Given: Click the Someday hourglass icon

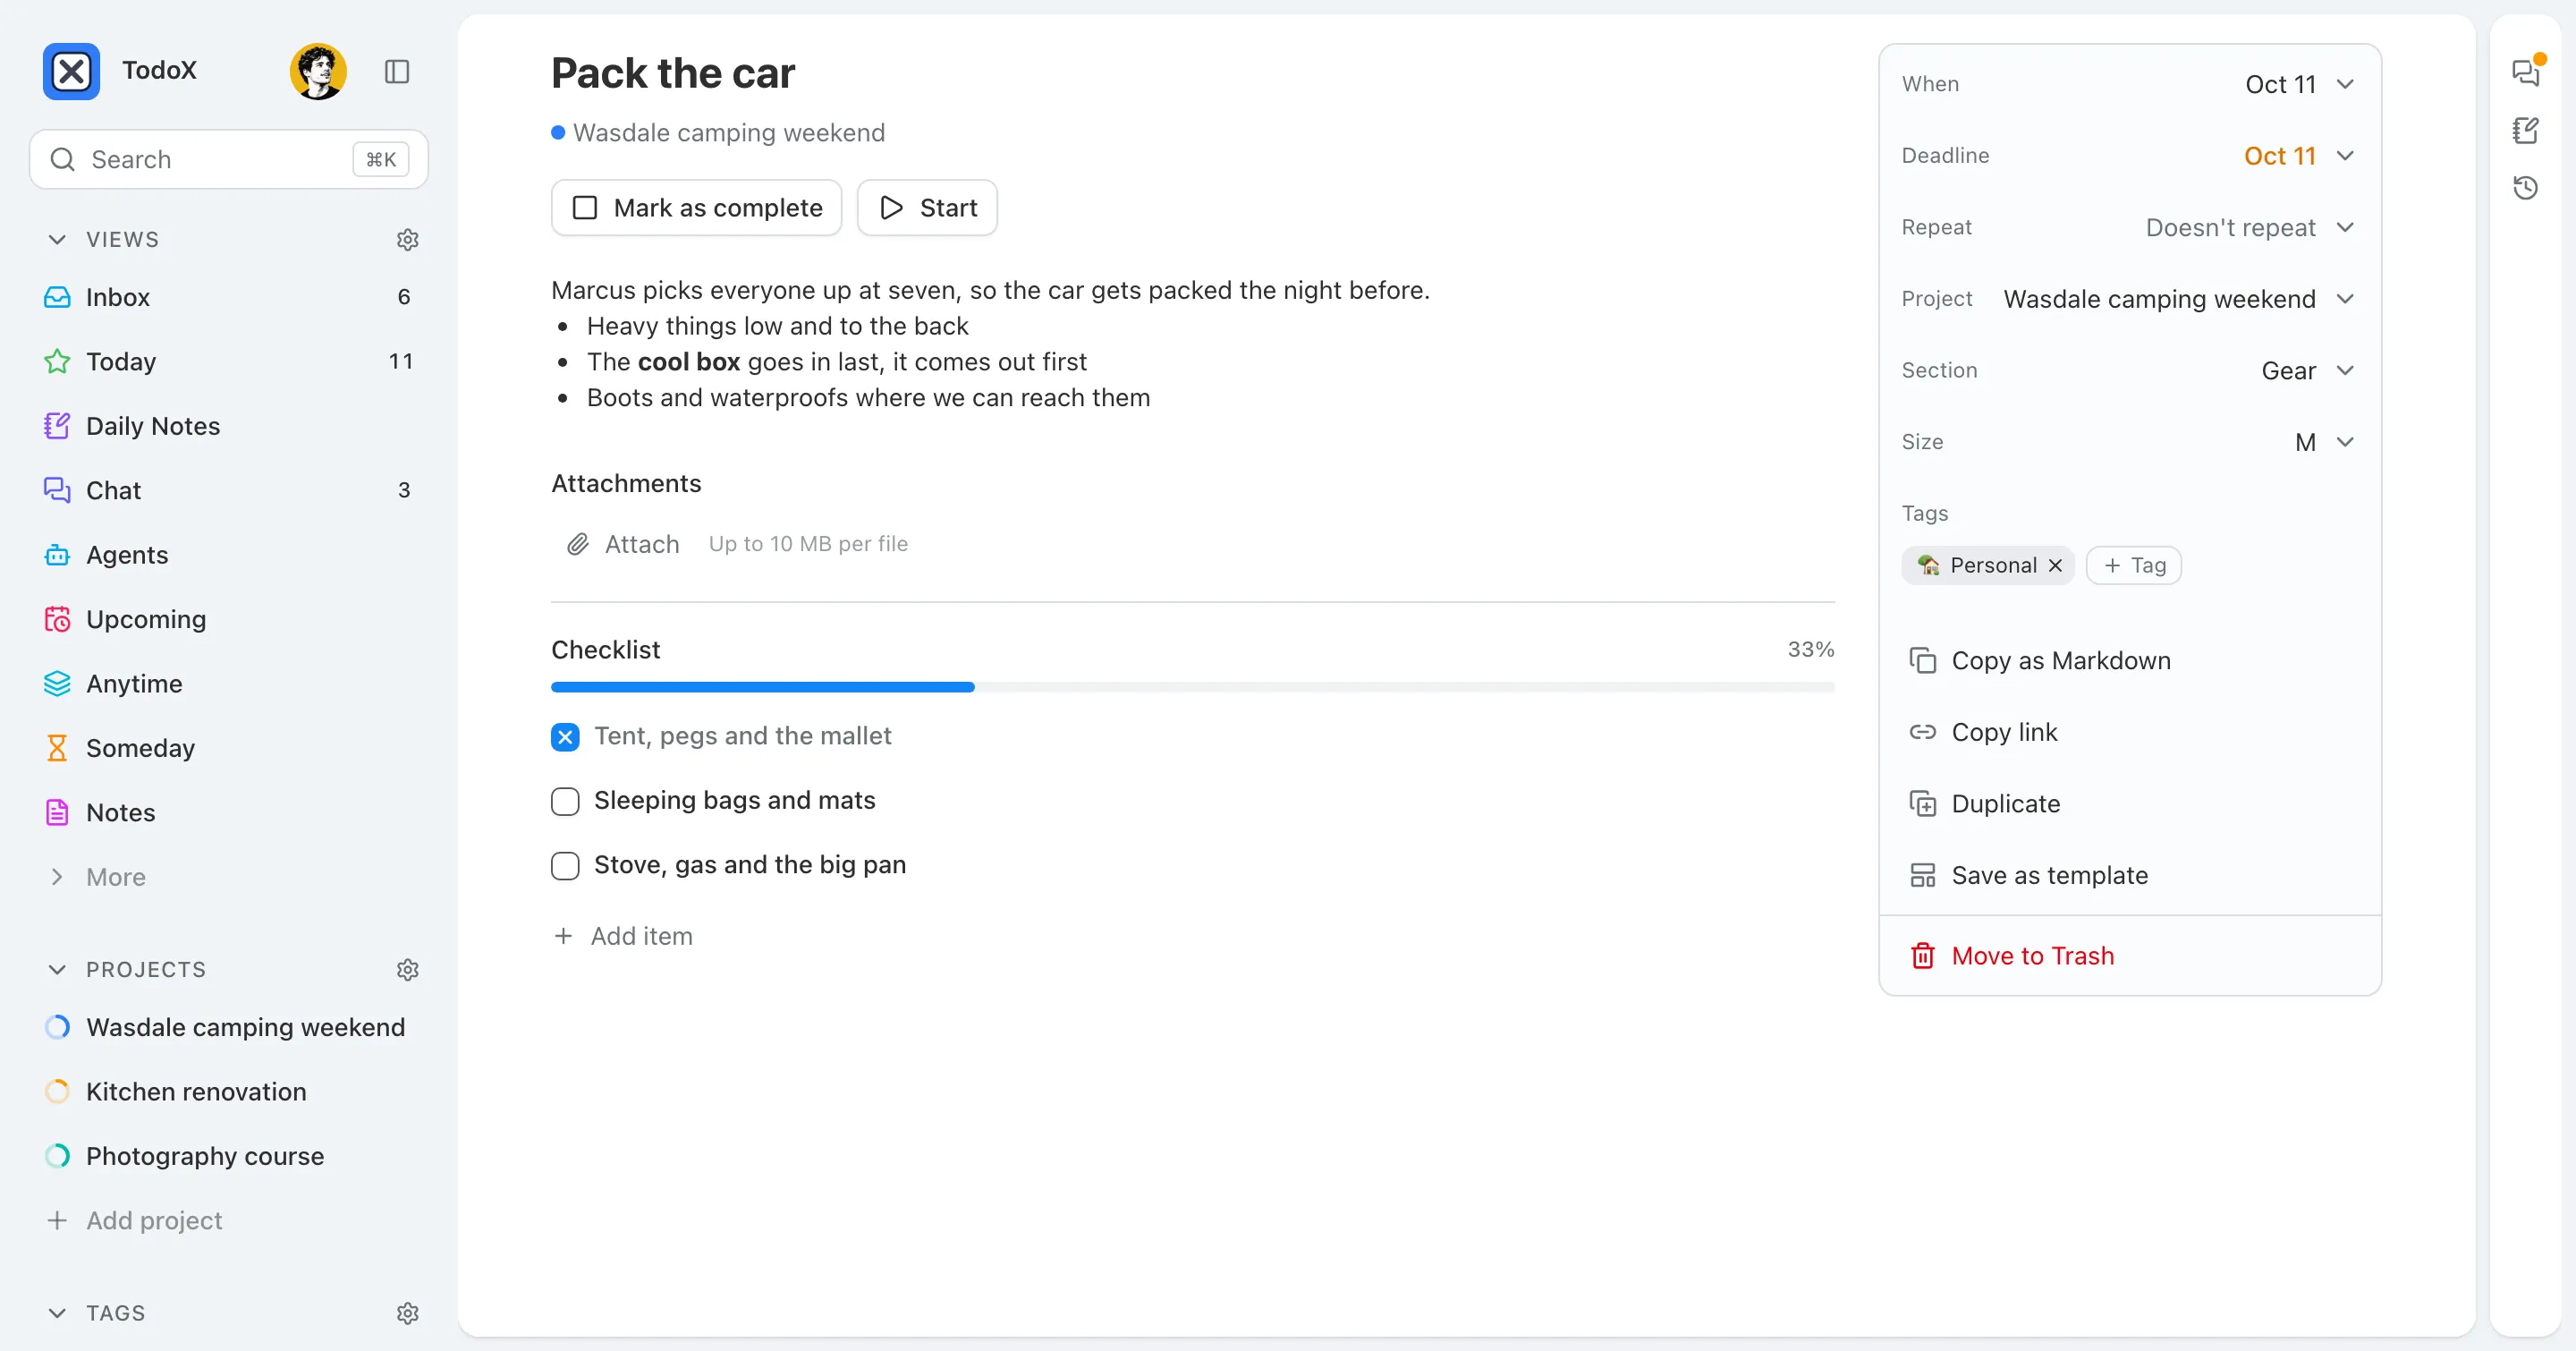Looking at the screenshot, I should coord(57,748).
